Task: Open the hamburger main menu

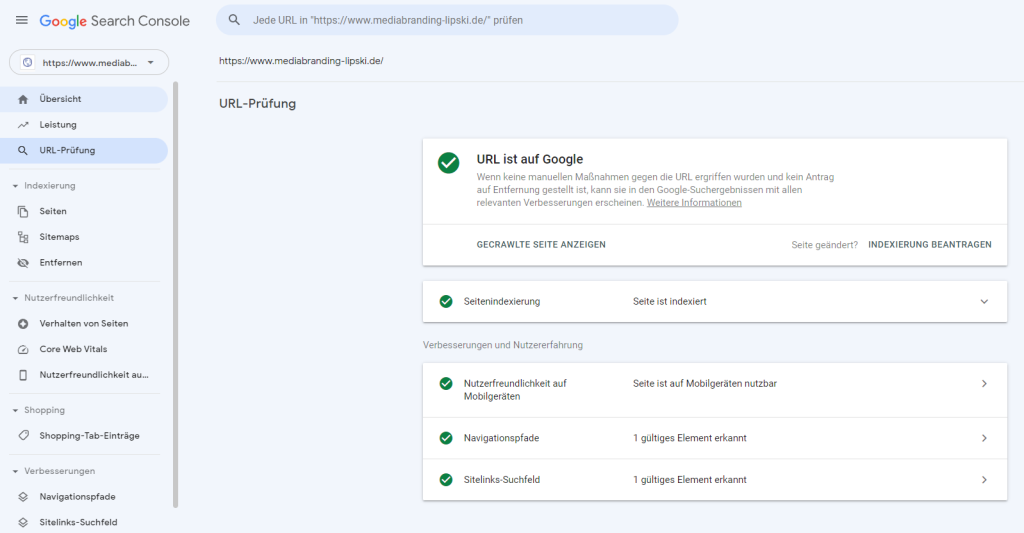Action: [x=22, y=20]
